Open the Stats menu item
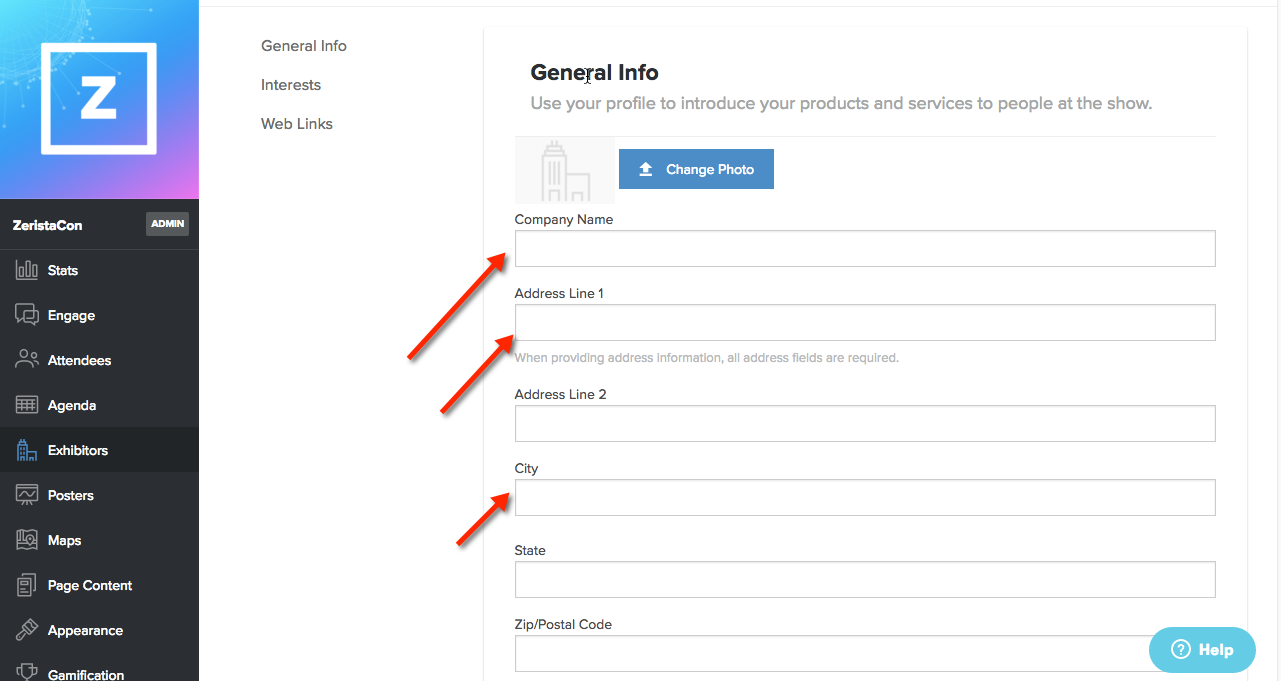The height and width of the screenshot is (681, 1281). [99, 270]
